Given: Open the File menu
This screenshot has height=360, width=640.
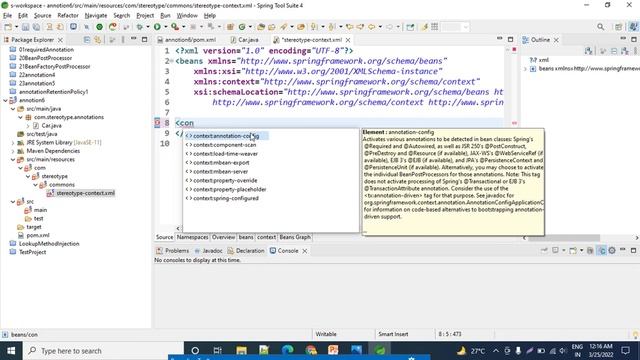Looking at the screenshot, I should [x=7, y=16].
